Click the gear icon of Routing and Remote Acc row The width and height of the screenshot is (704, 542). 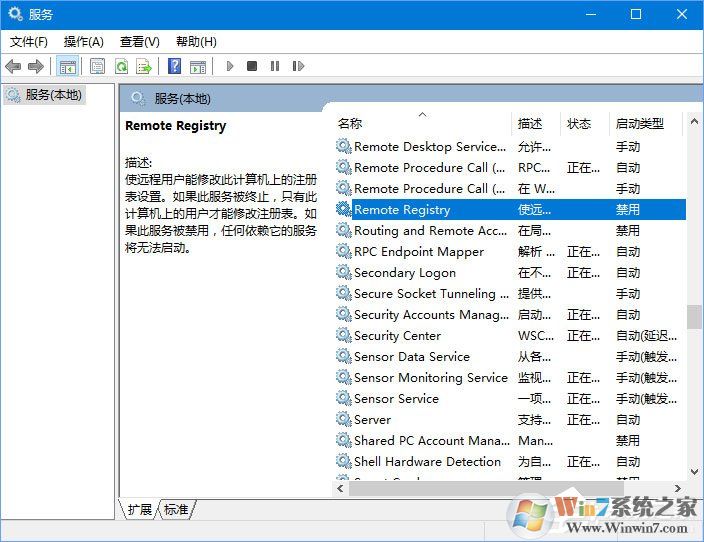pos(343,230)
